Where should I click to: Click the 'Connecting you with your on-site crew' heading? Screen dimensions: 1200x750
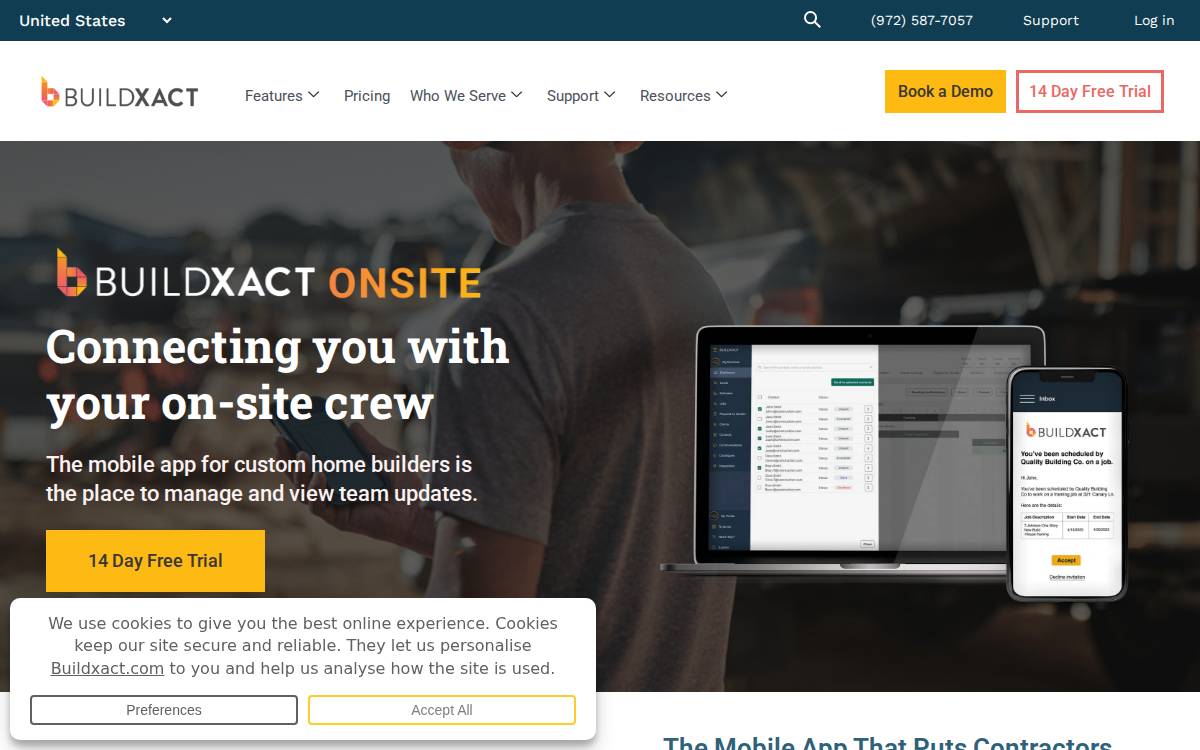pyautogui.click(x=278, y=375)
